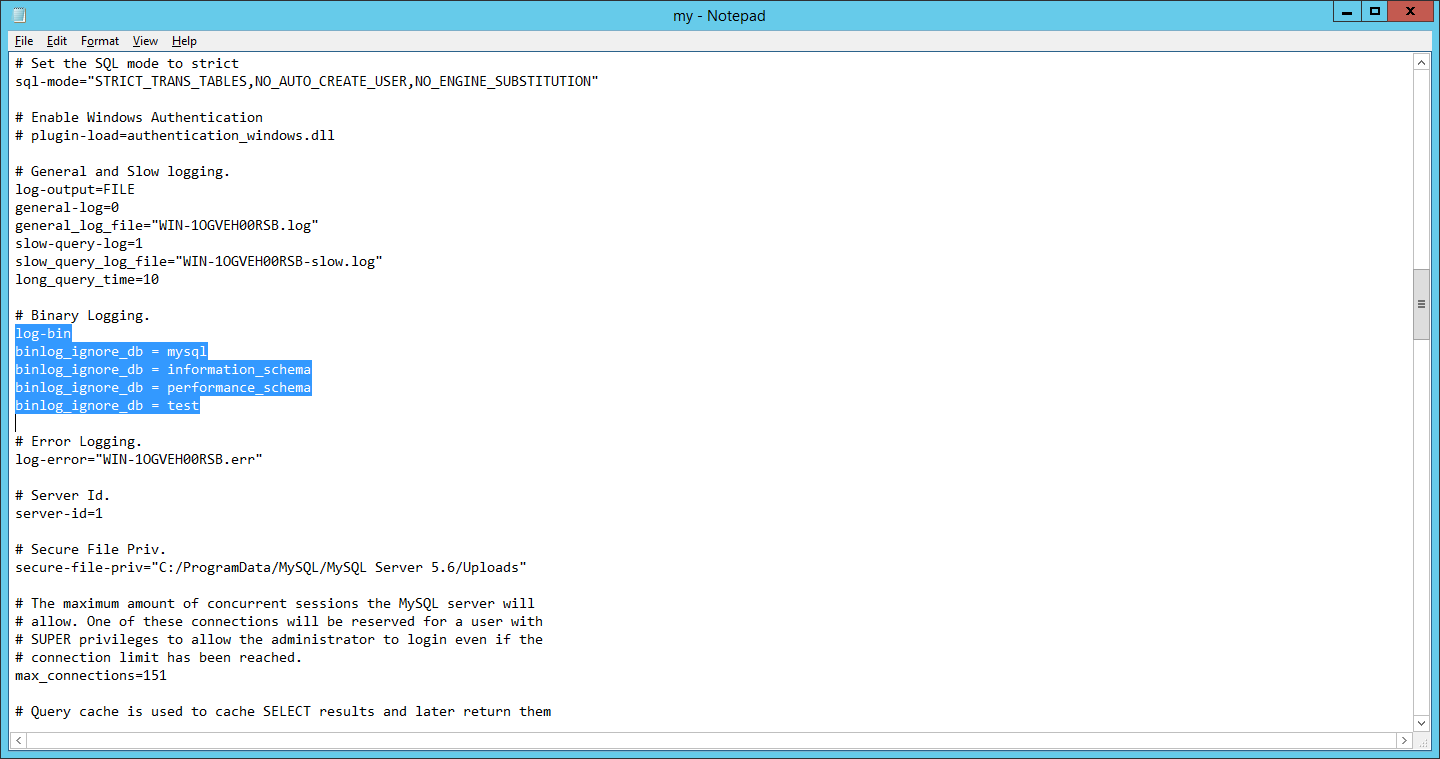Screen dimensions: 1440x759
Task: Click the '# Error Logging.' comment
Action: pos(79,441)
